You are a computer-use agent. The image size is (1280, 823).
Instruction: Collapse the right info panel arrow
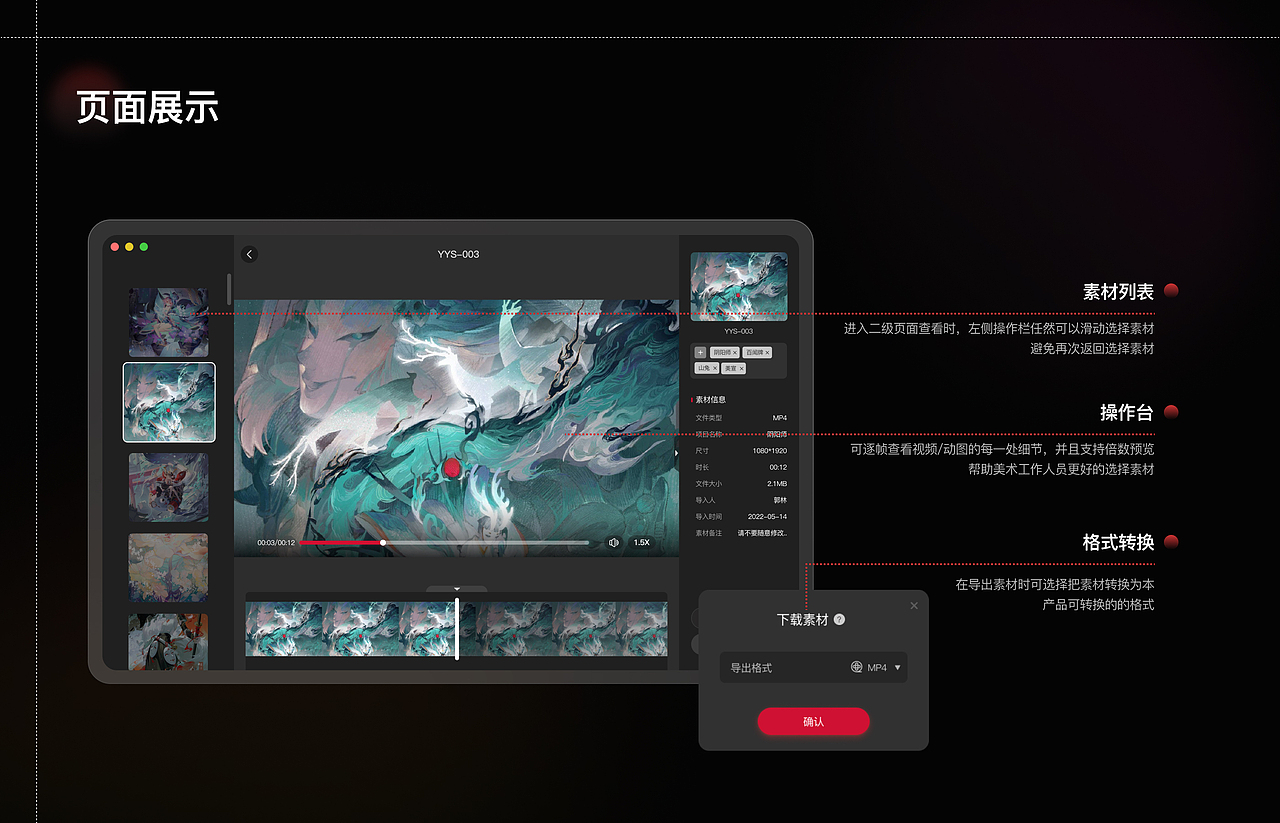coord(677,453)
